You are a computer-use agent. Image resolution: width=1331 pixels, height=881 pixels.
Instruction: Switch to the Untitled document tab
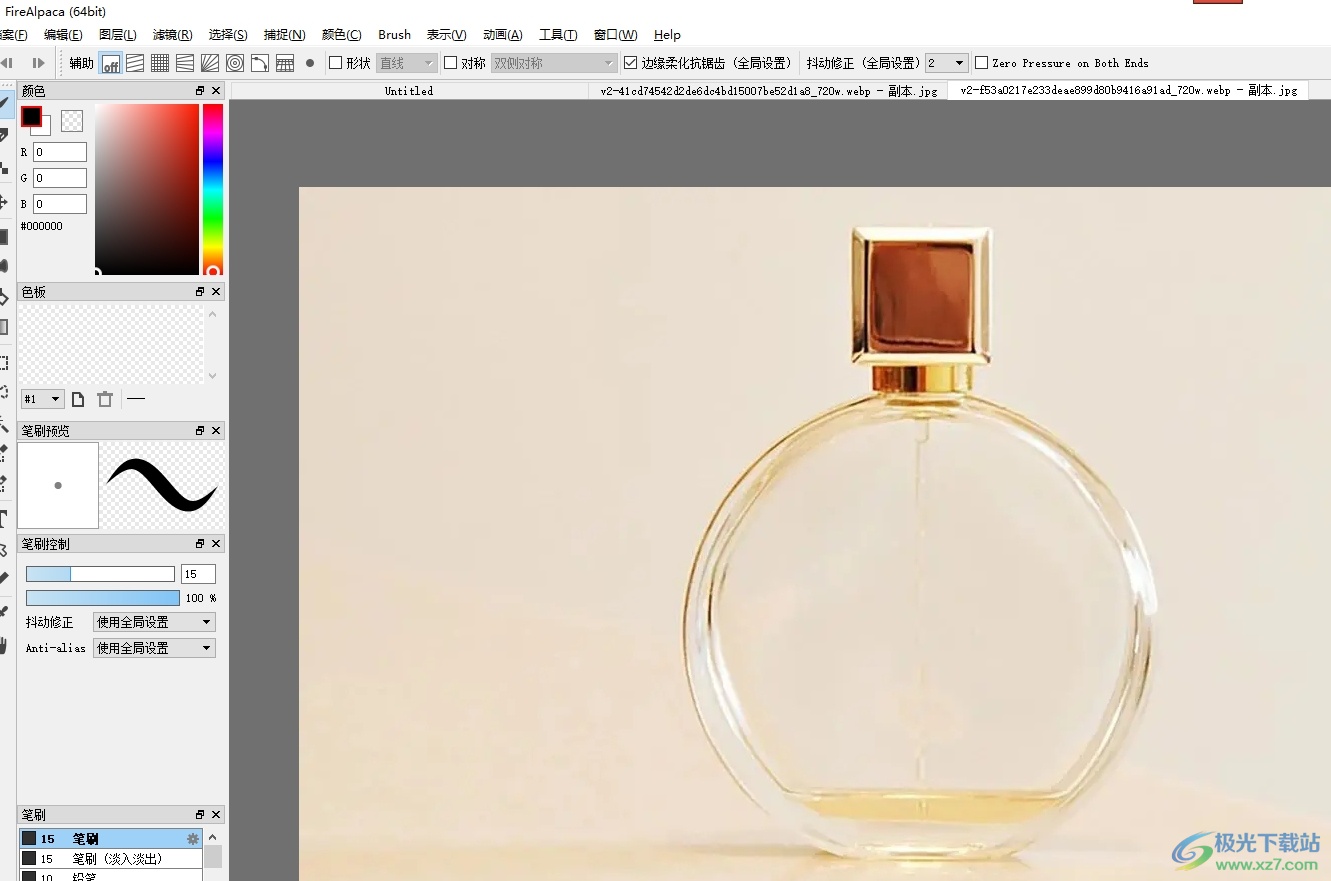click(x=409, y=91)
